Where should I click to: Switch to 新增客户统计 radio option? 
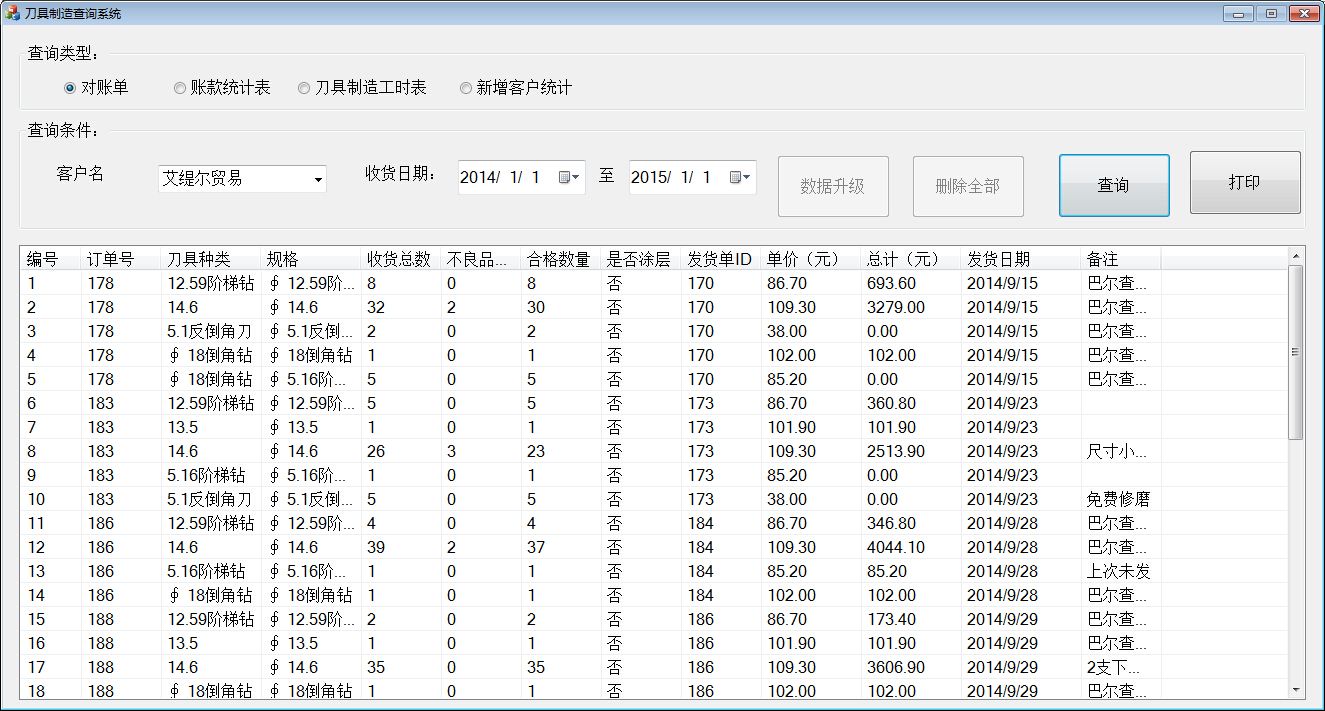[x=466, y=88]
